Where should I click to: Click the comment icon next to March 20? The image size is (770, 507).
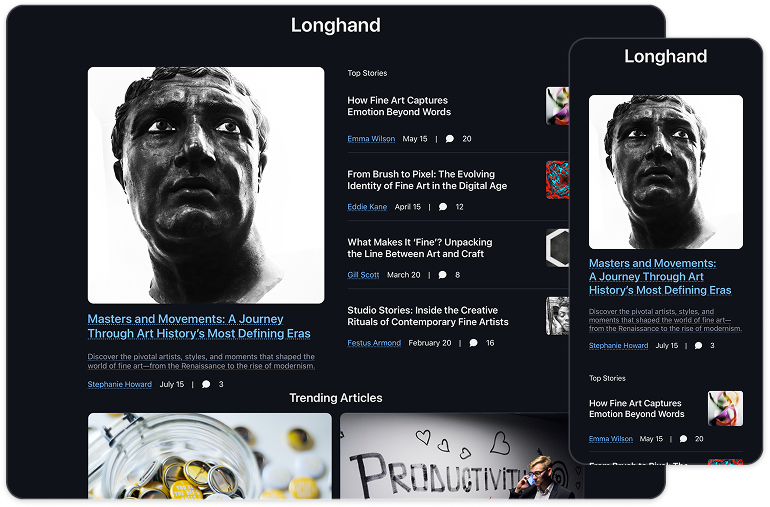tap(442, 275)
